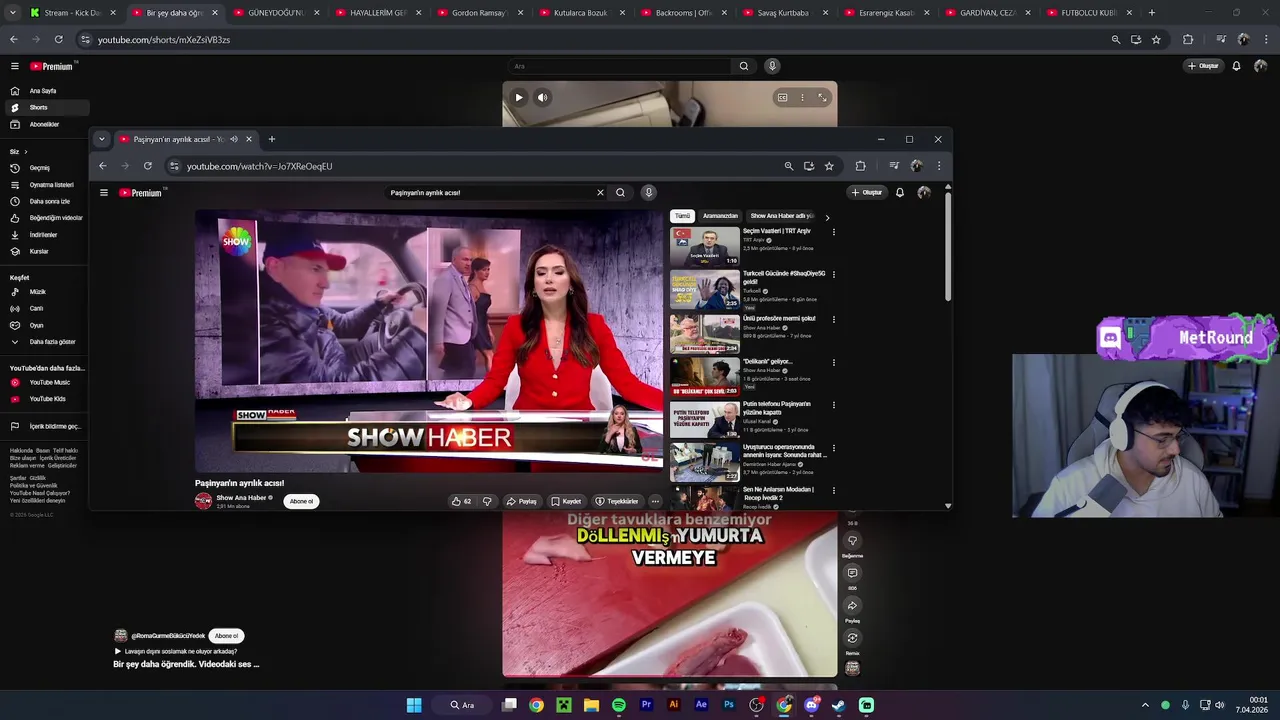Viewport: 1280px width, 720px height.
Task: Click Oluştur in the front YouTube window
Action: pos(867,193)
